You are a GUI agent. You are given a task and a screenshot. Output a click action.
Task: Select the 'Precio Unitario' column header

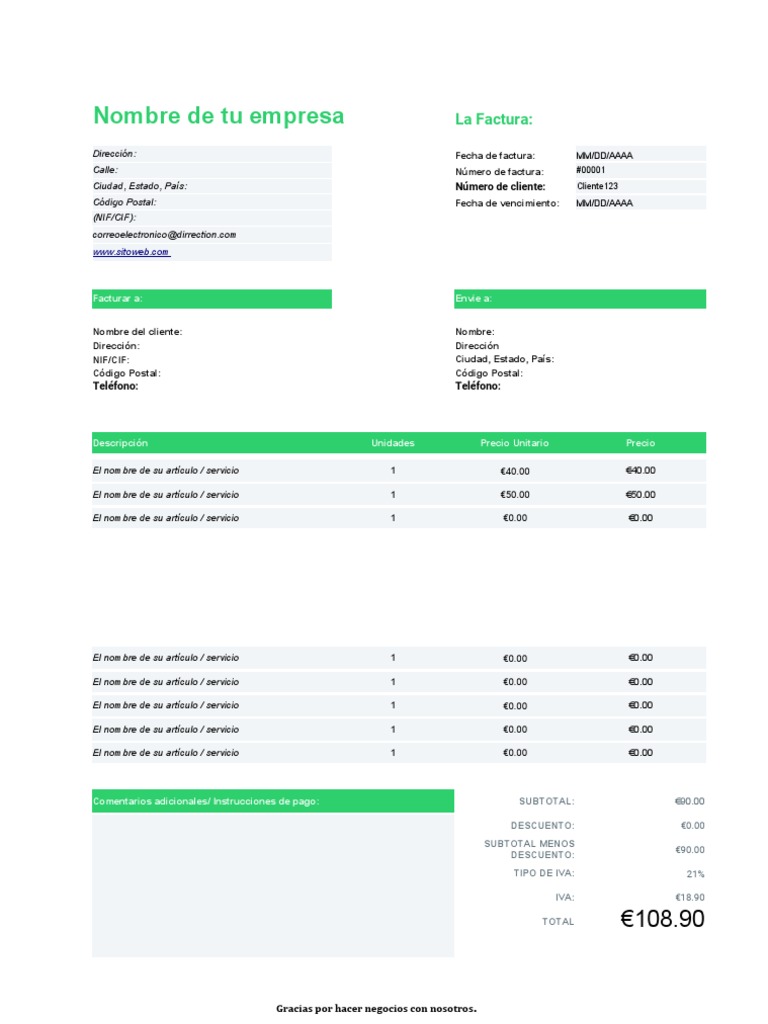tap(514, 443)
